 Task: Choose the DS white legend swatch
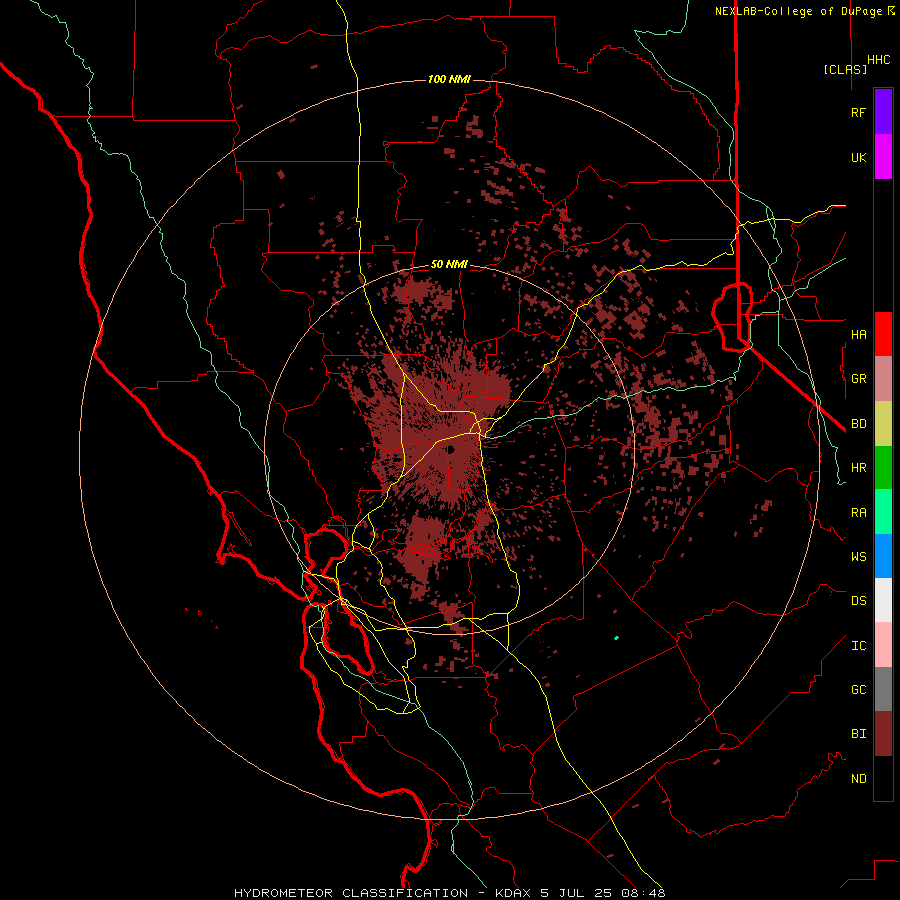point(883,600)
